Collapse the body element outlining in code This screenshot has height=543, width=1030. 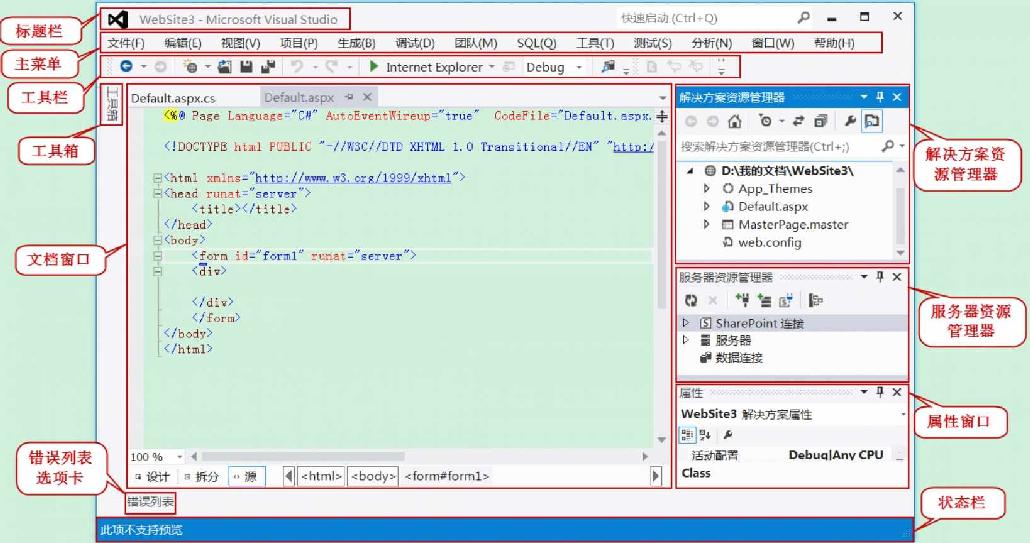pos(158,240)
